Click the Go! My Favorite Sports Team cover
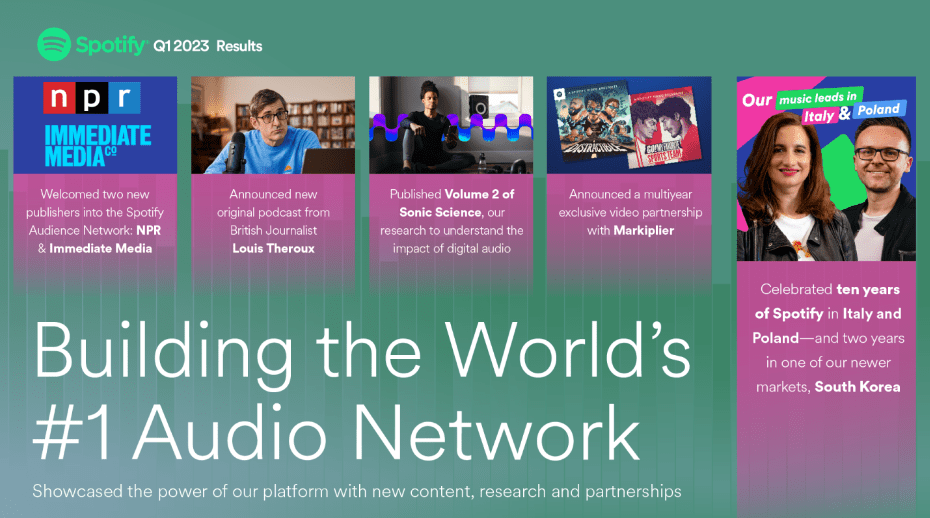The image size is (930, 518). (665, 128)
